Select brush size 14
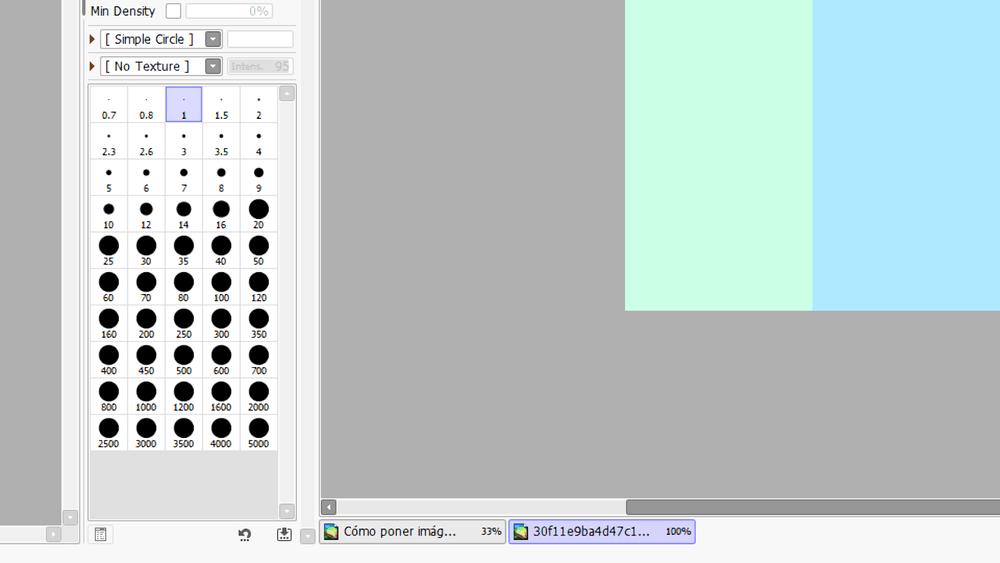This screenshot has width=1000, height=563. pyautogui.click(x=184, y=214)
